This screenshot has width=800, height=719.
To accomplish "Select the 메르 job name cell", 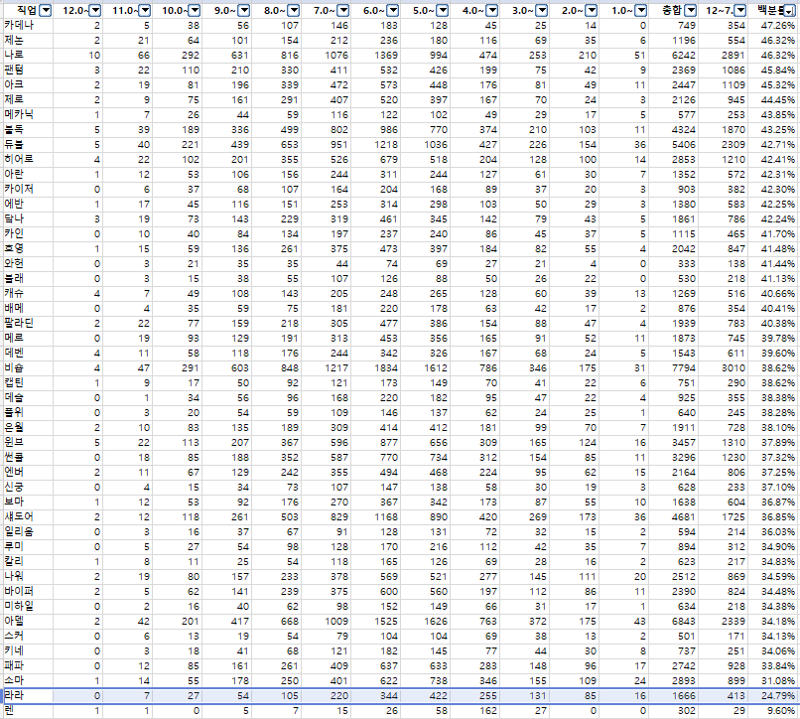I will click(x=28, y=338).
